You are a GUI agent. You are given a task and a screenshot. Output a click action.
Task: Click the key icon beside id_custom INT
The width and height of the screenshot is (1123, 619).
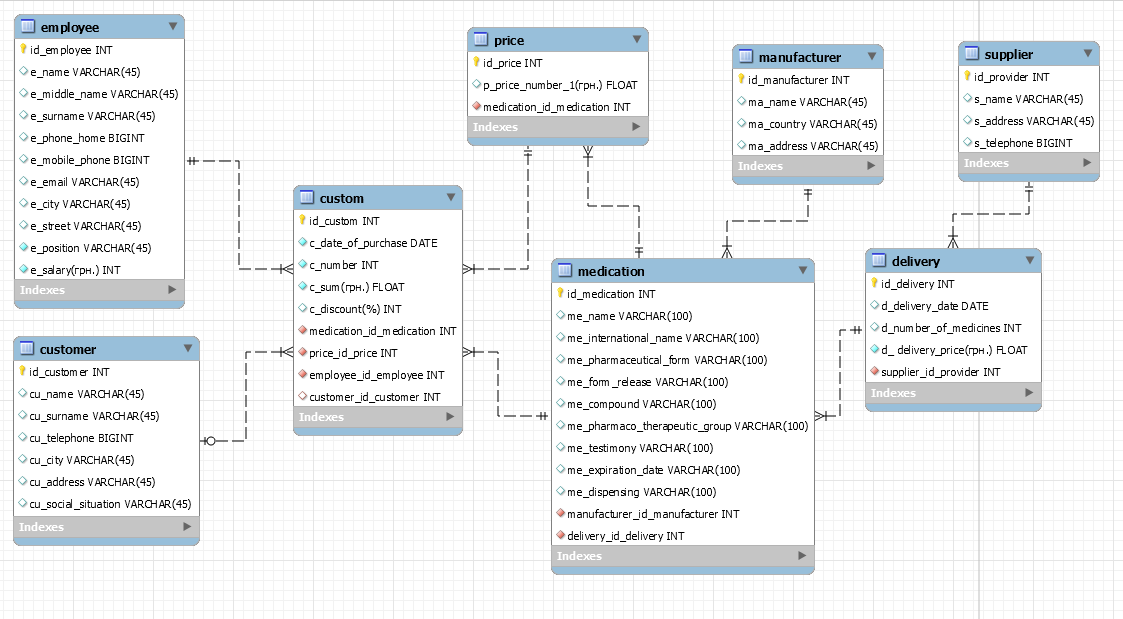(x=303, y=220)
